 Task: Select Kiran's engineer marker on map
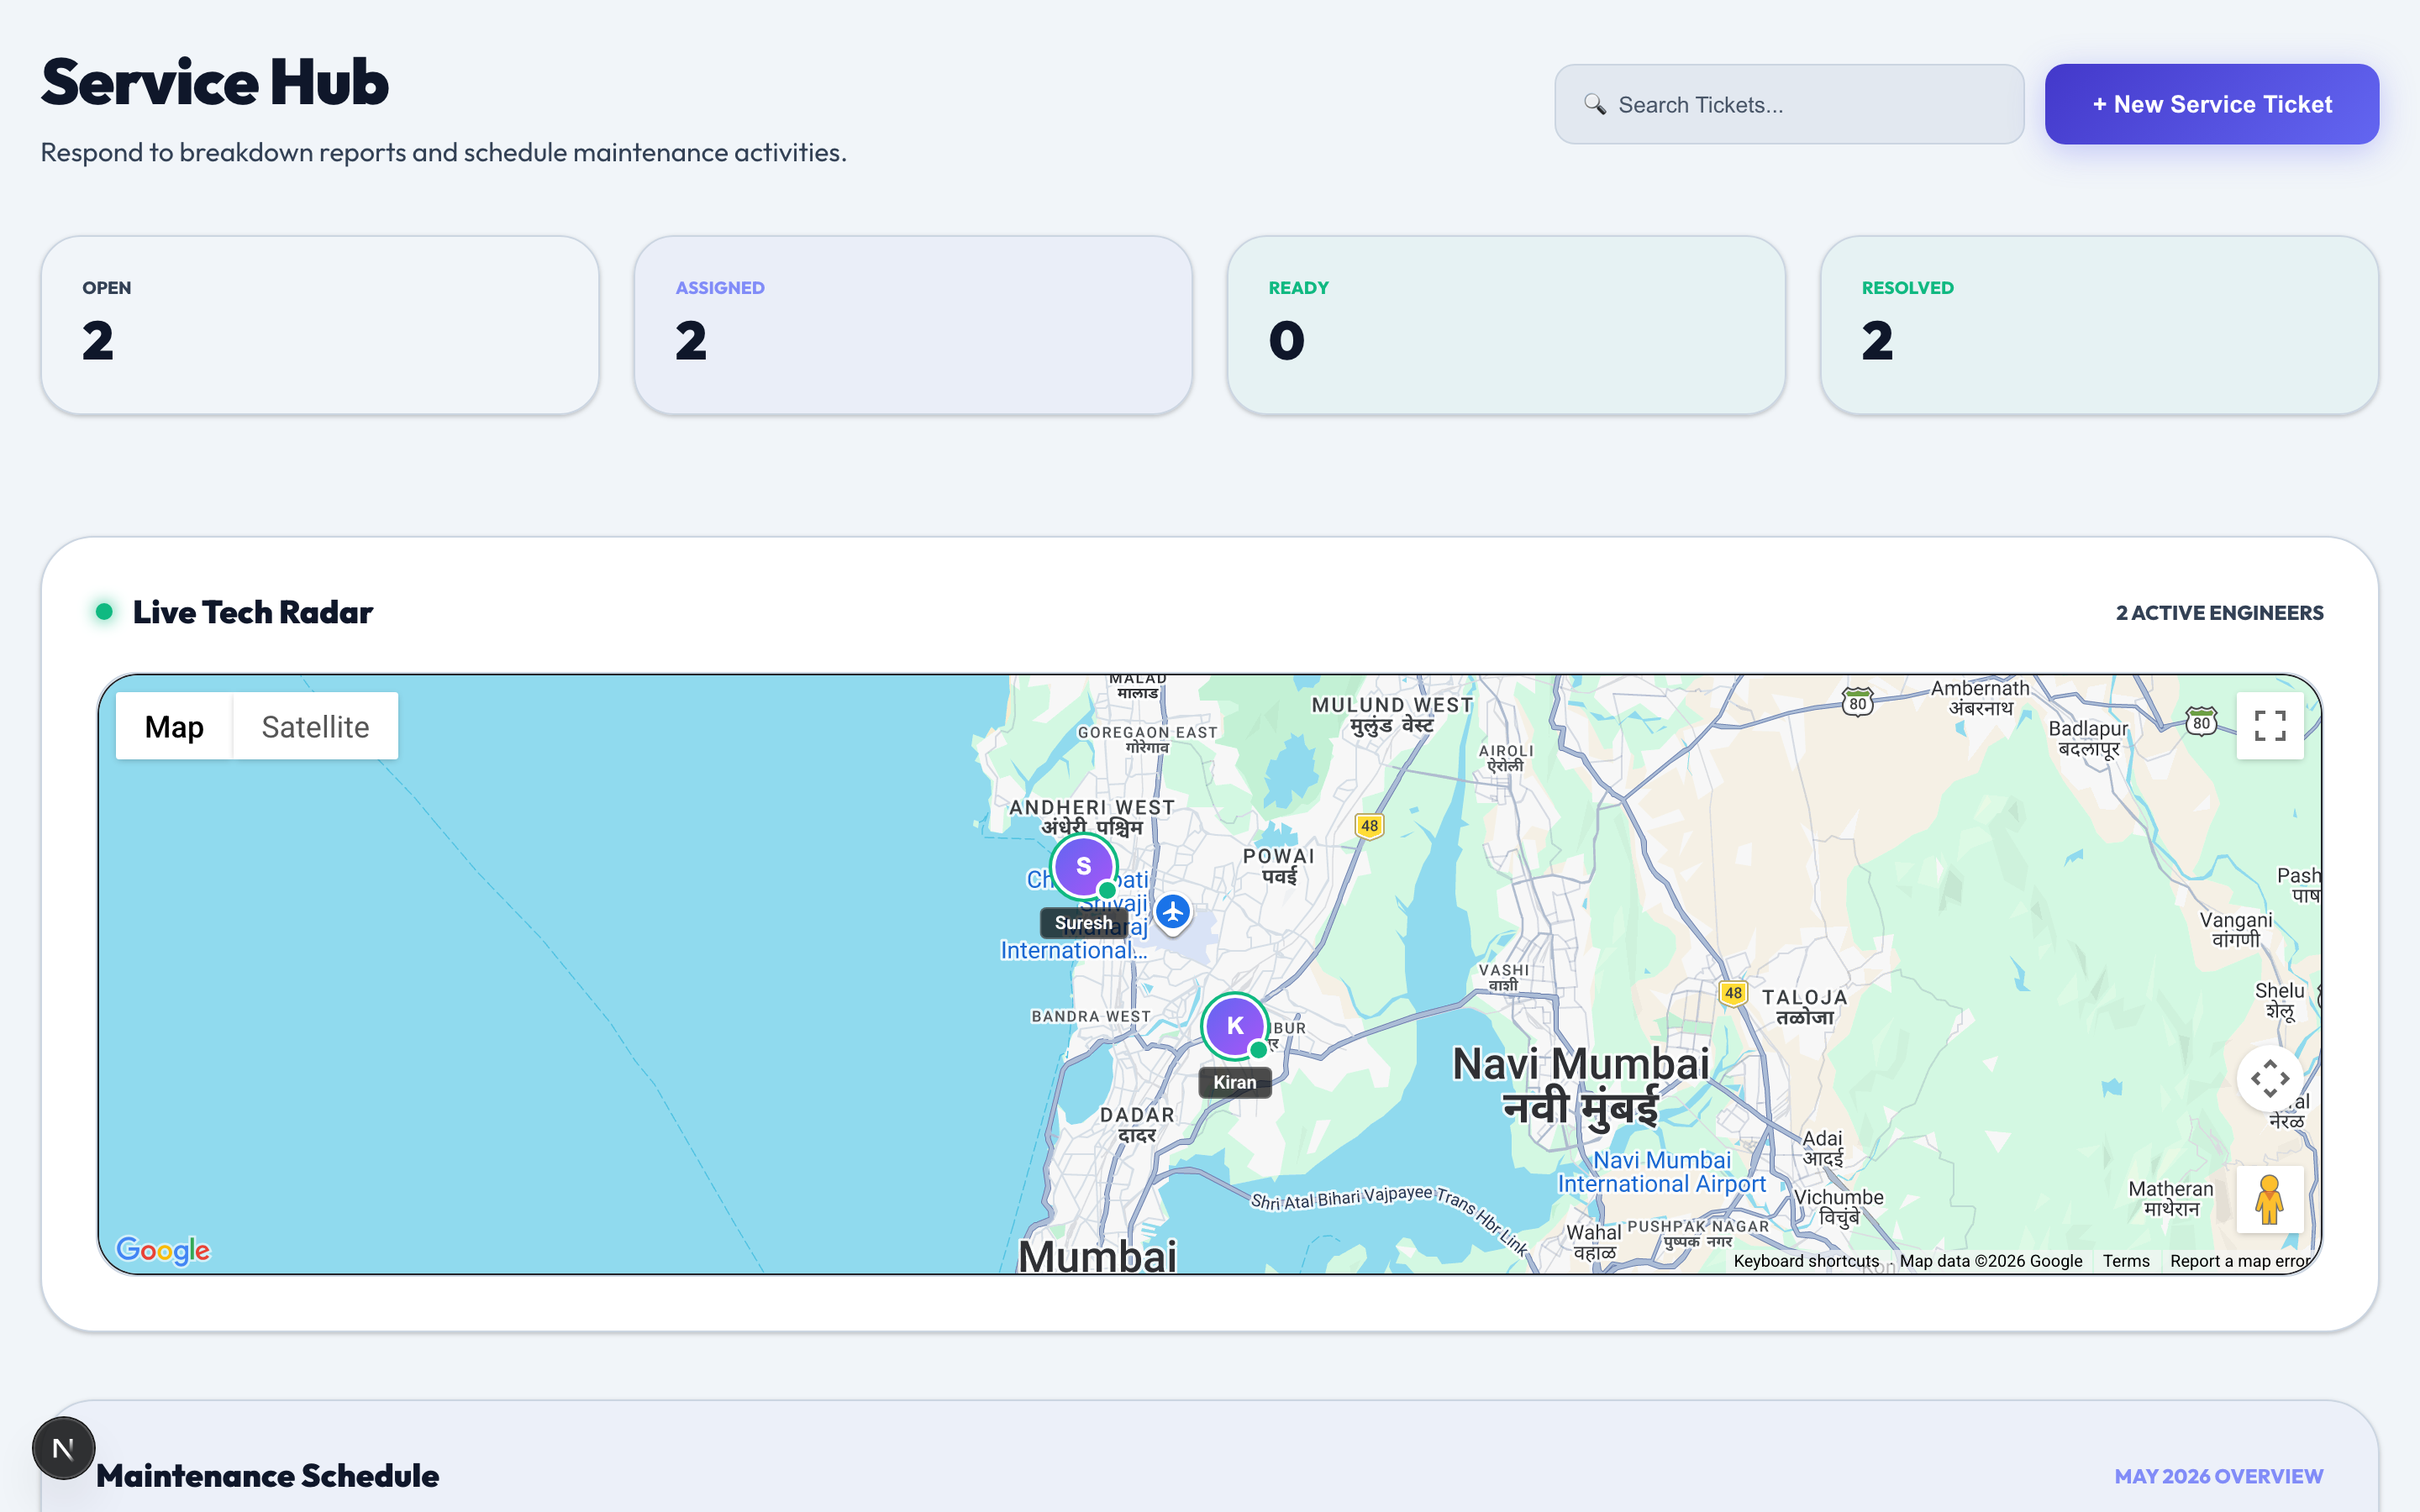pos(1235,1026)
